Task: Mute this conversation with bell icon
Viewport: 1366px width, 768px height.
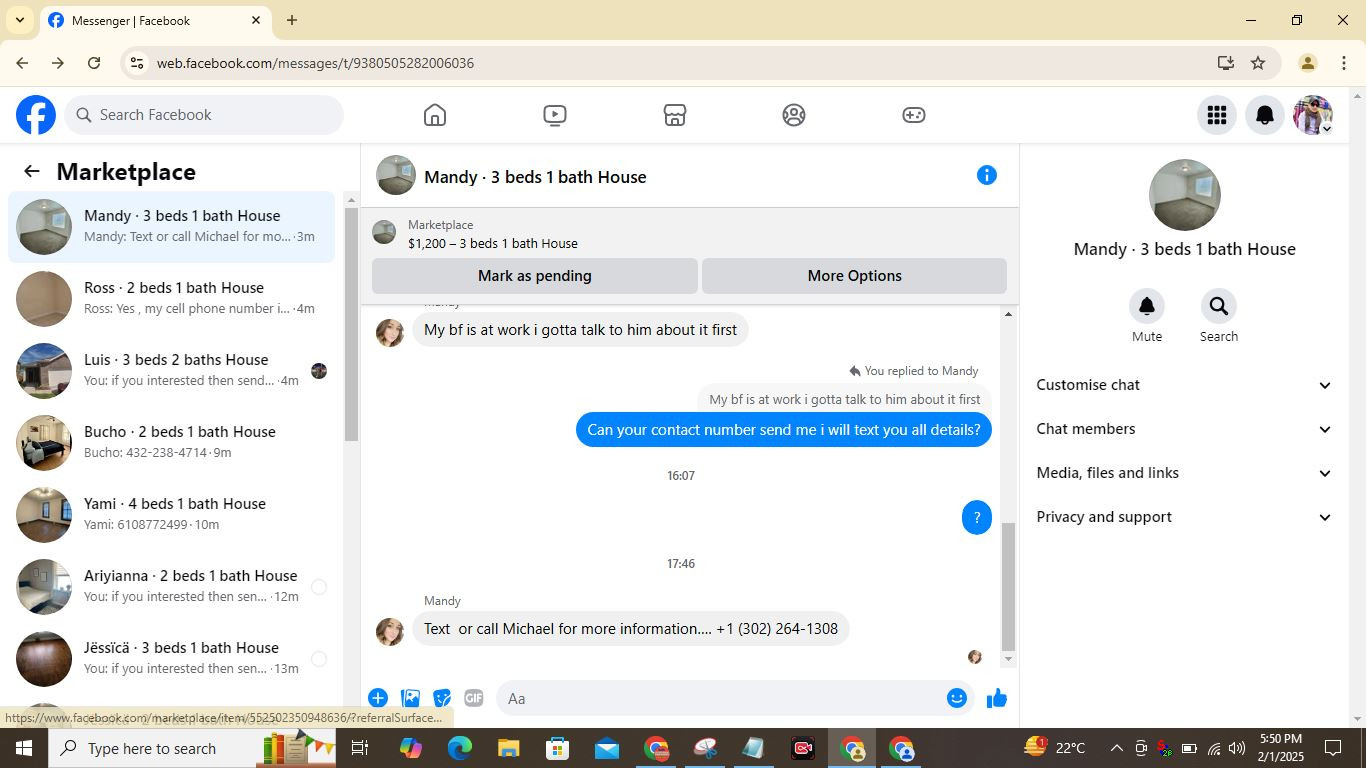Action: (1147, 306)
